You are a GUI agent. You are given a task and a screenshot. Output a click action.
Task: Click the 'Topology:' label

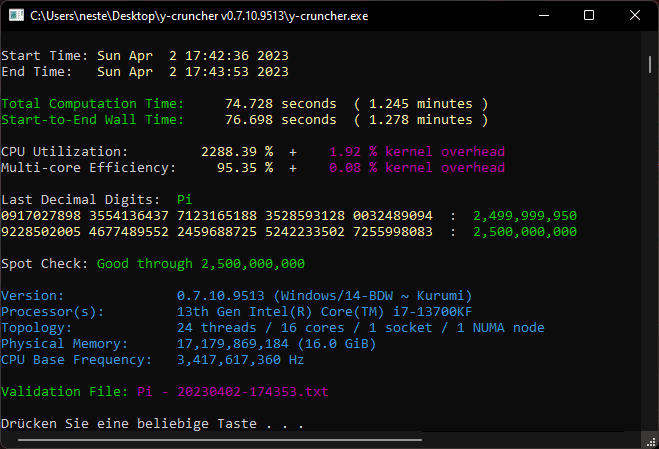tap(37, 328)
